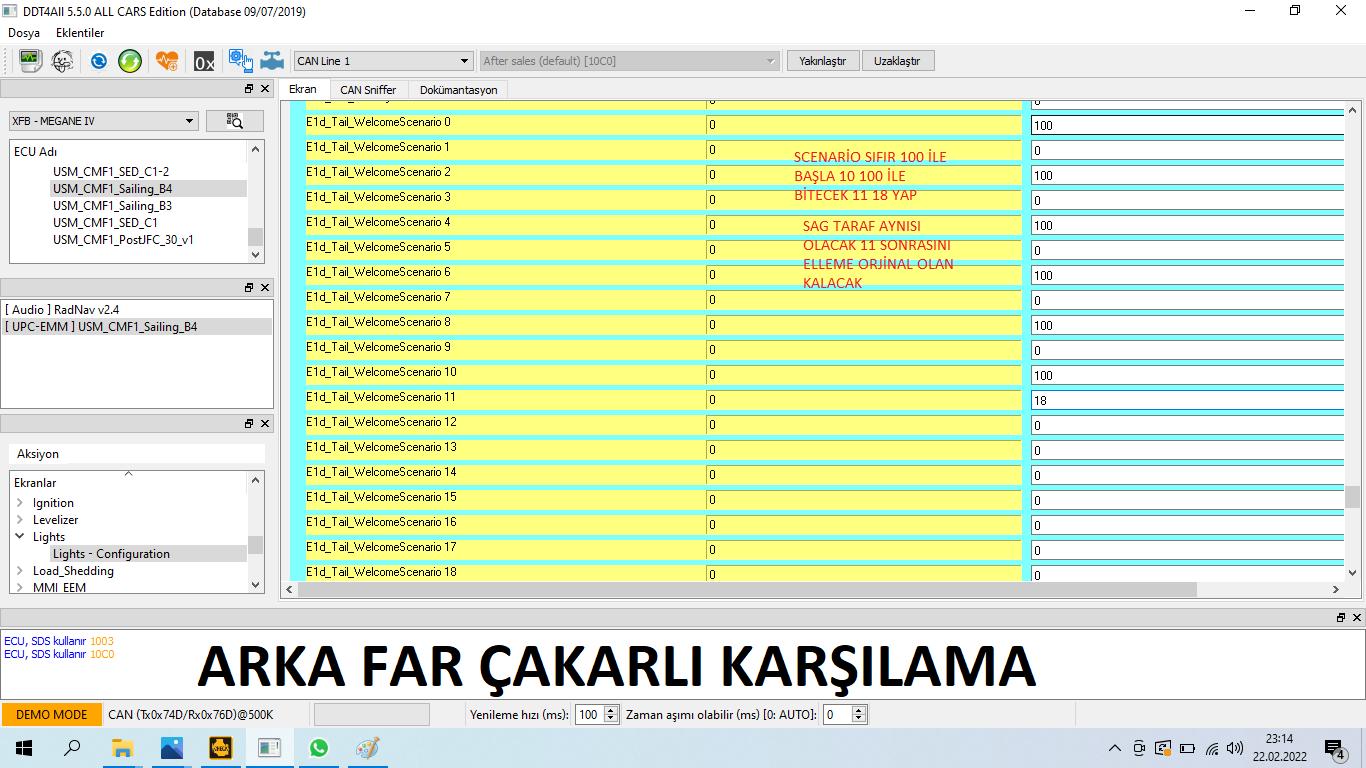The height and width of the screenshot is (768, 1366).
Task: Open WhatsApp from the taskbar
Action: coord(318,748)
